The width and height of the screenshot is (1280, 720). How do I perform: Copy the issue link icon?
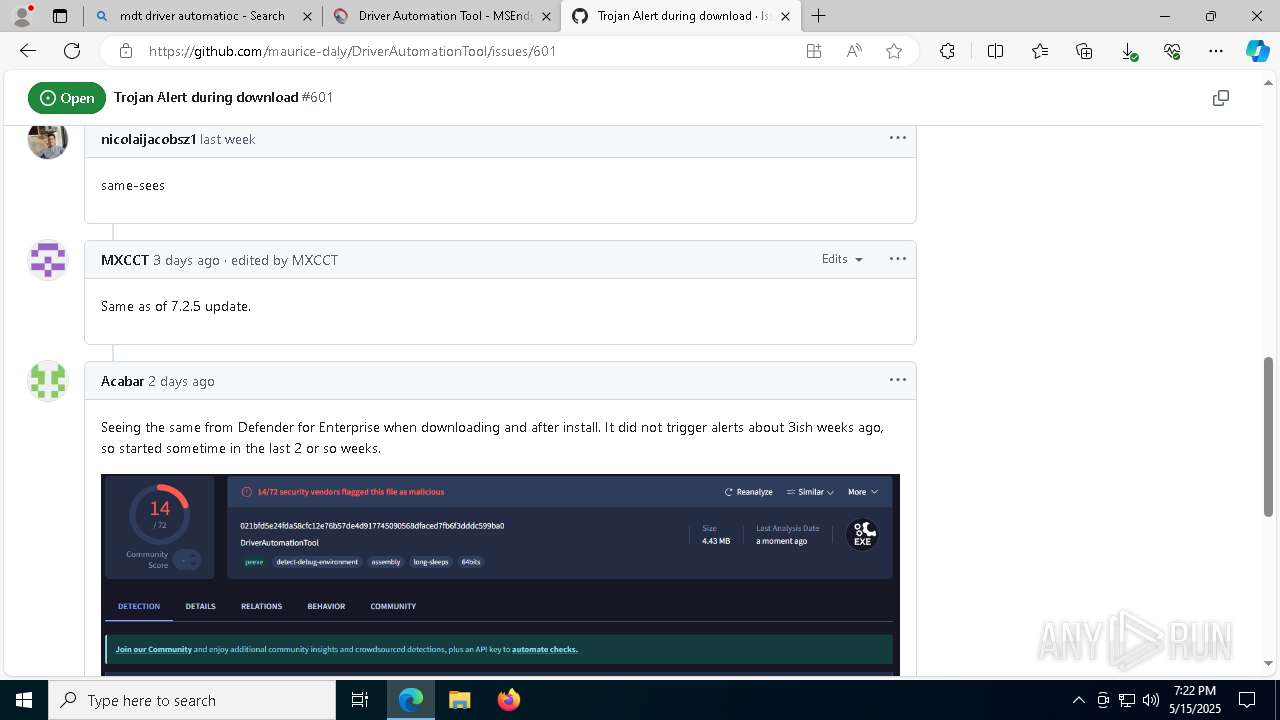click(1220, 98)
